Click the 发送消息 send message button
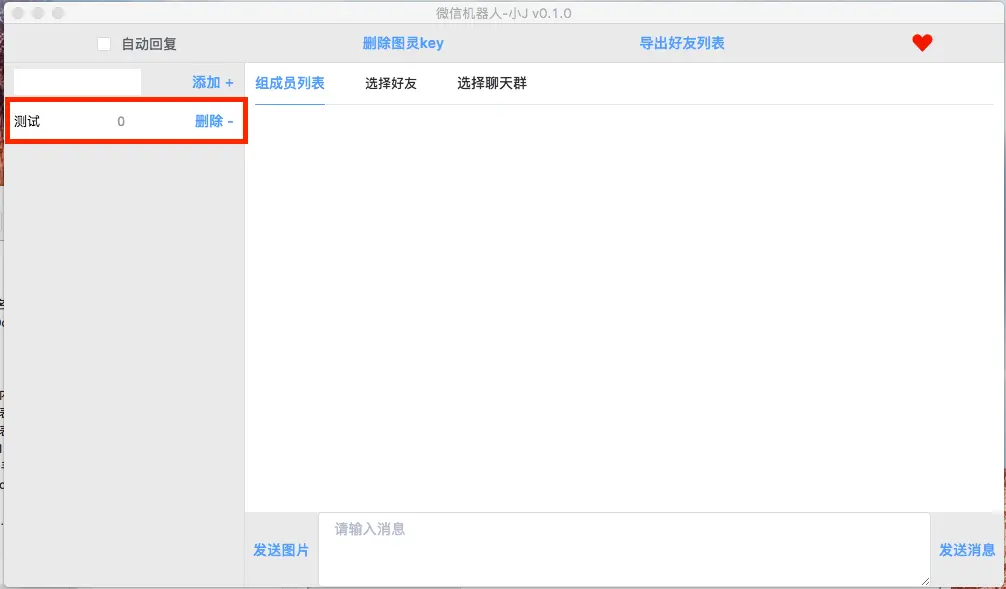 (966, 549)
